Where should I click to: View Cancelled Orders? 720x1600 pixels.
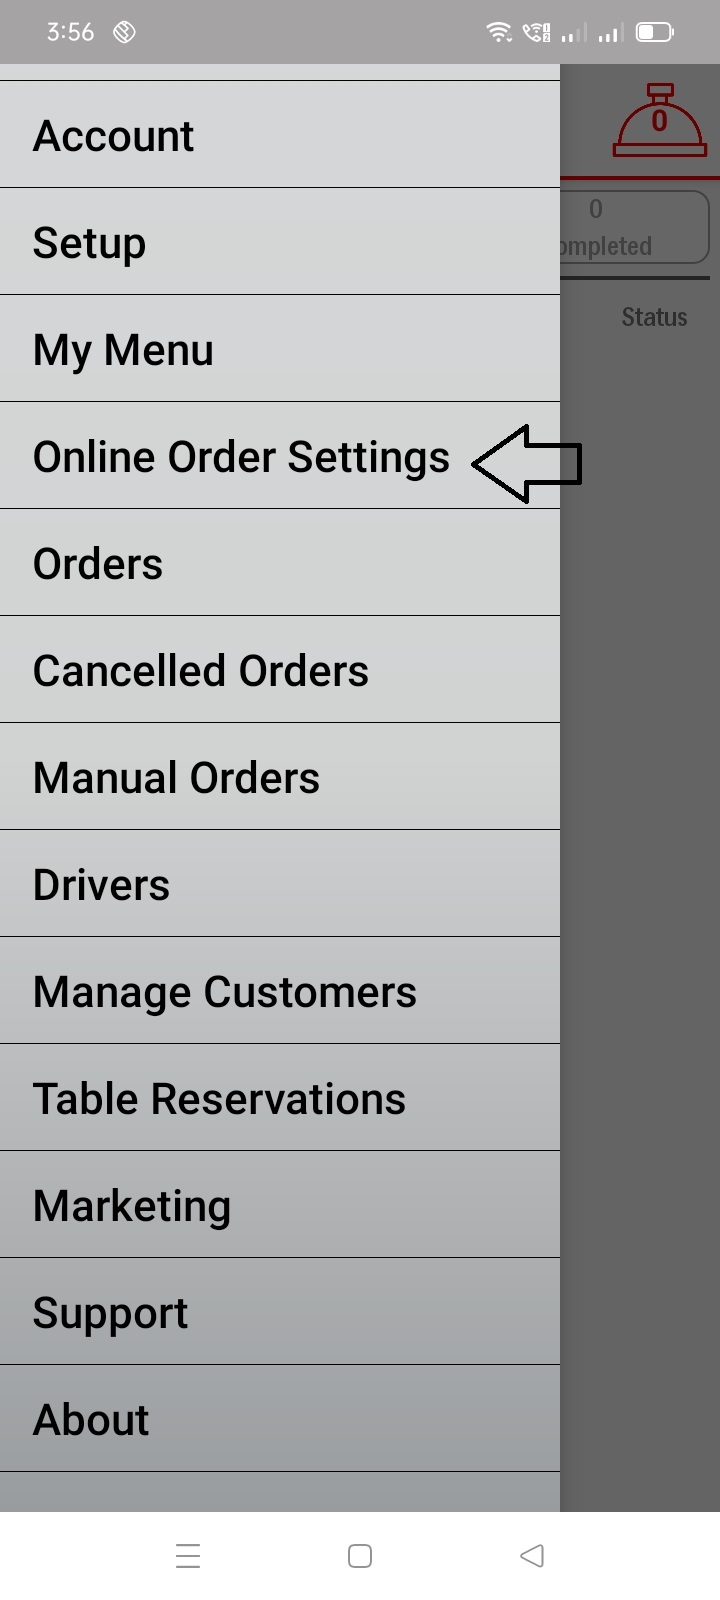tap(280, 669)
